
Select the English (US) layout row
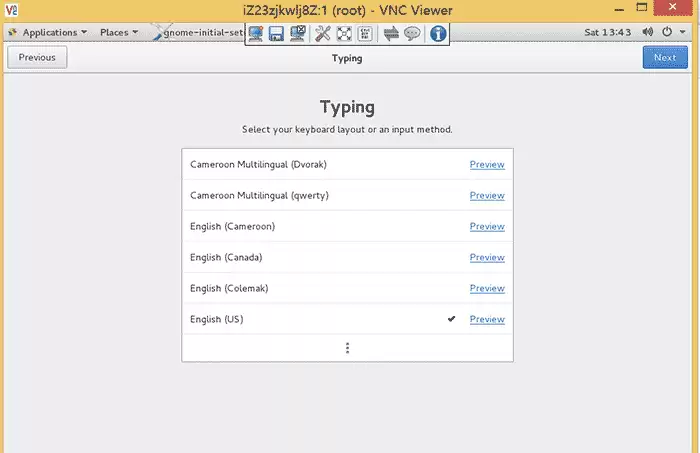tap(347, 319)
